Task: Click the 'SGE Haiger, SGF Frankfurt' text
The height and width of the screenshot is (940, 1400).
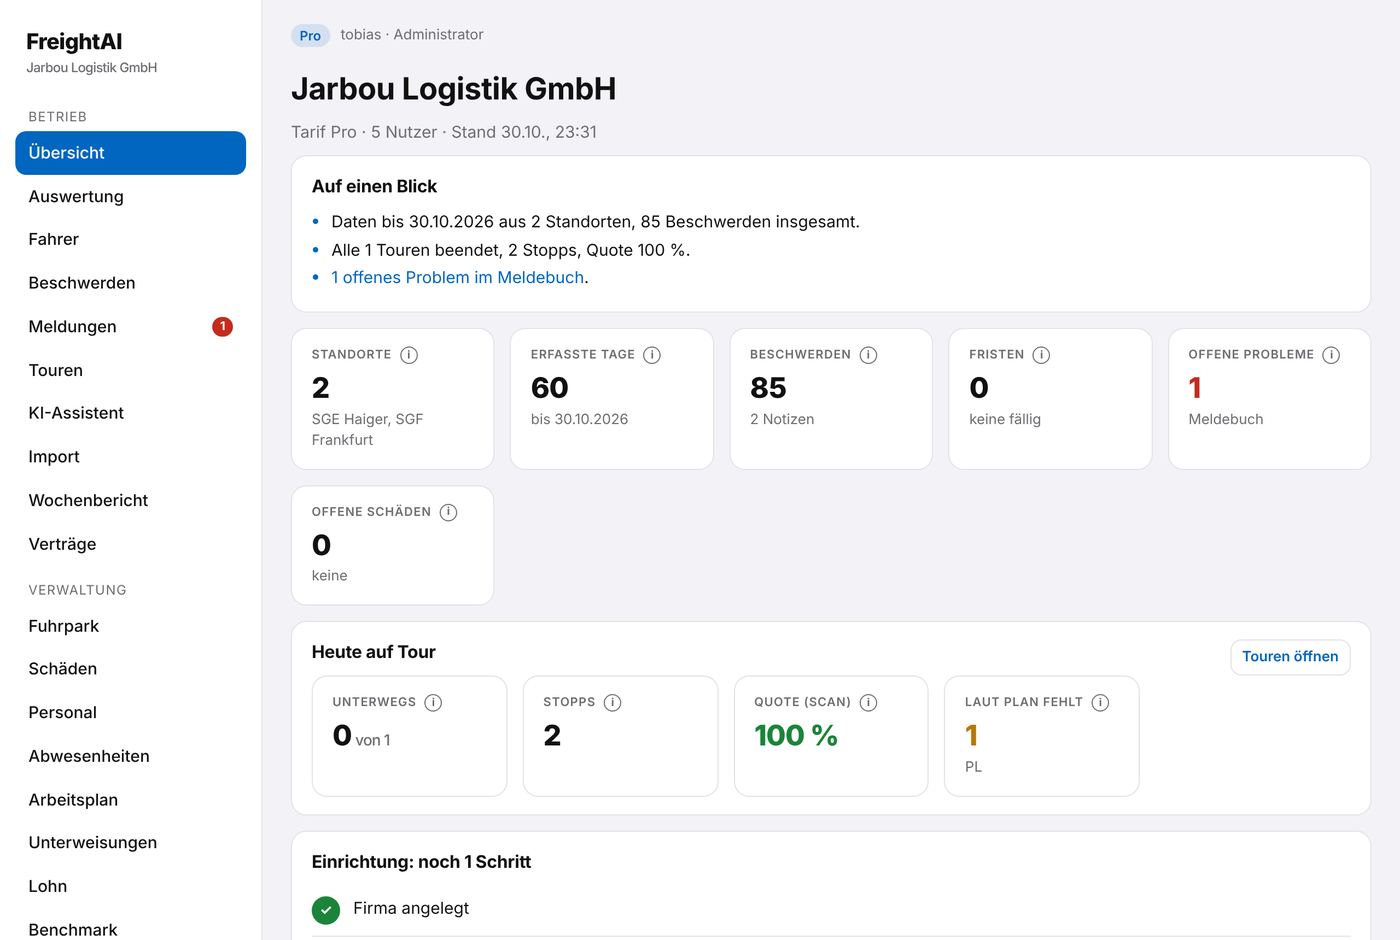Action: click(x=367, y=429)
